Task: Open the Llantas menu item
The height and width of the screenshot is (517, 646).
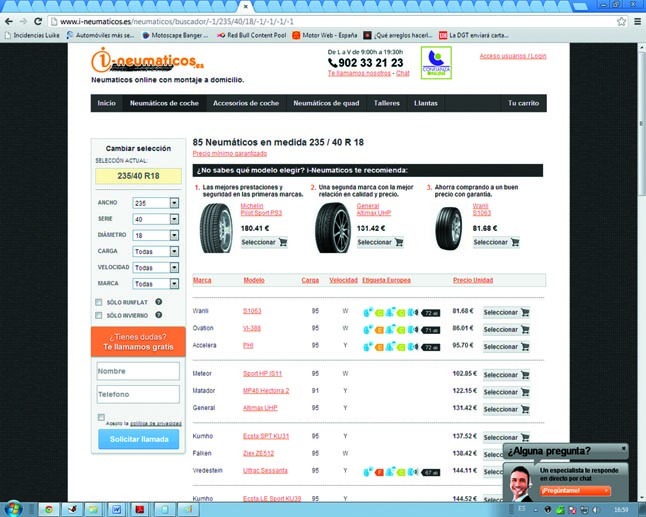Action: pos(426,103)
